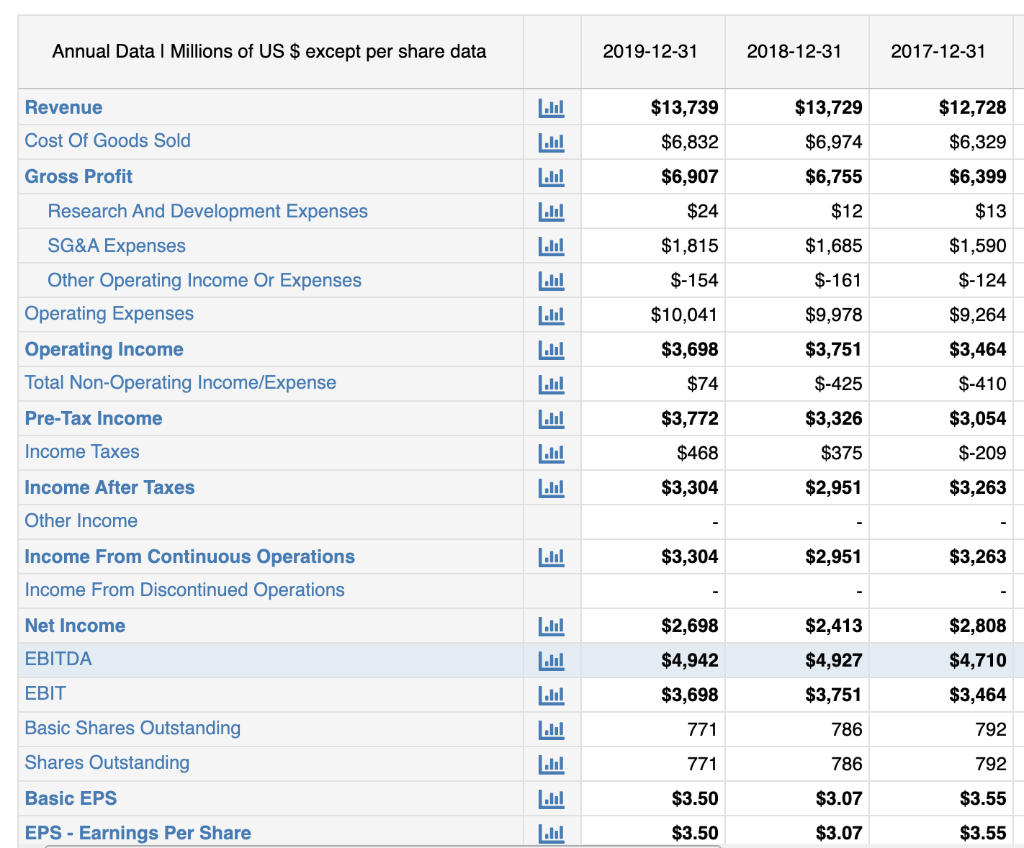Open the Income Taxes chart icon

(552, 452)
